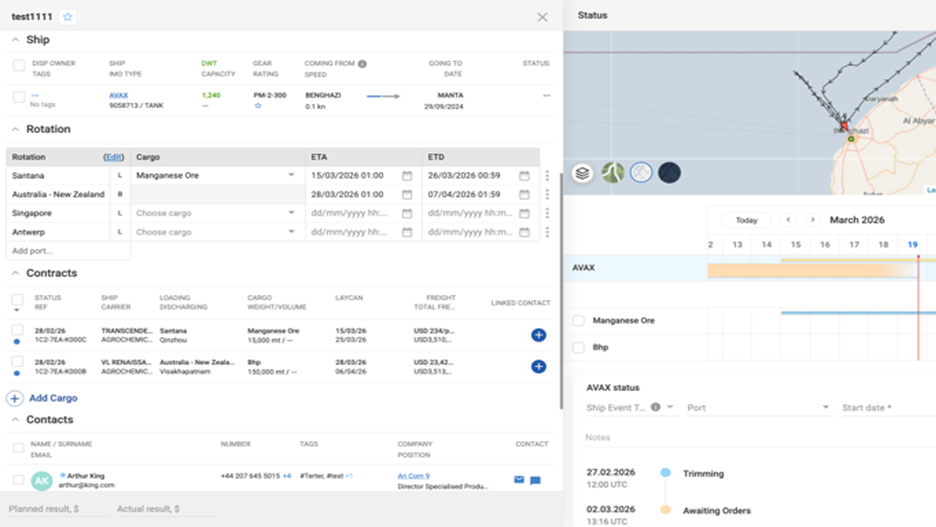Screen dimensions: 936x527
Task: Click the dark map style swatch
Action: pyautogui.click(x=669, y=173)
